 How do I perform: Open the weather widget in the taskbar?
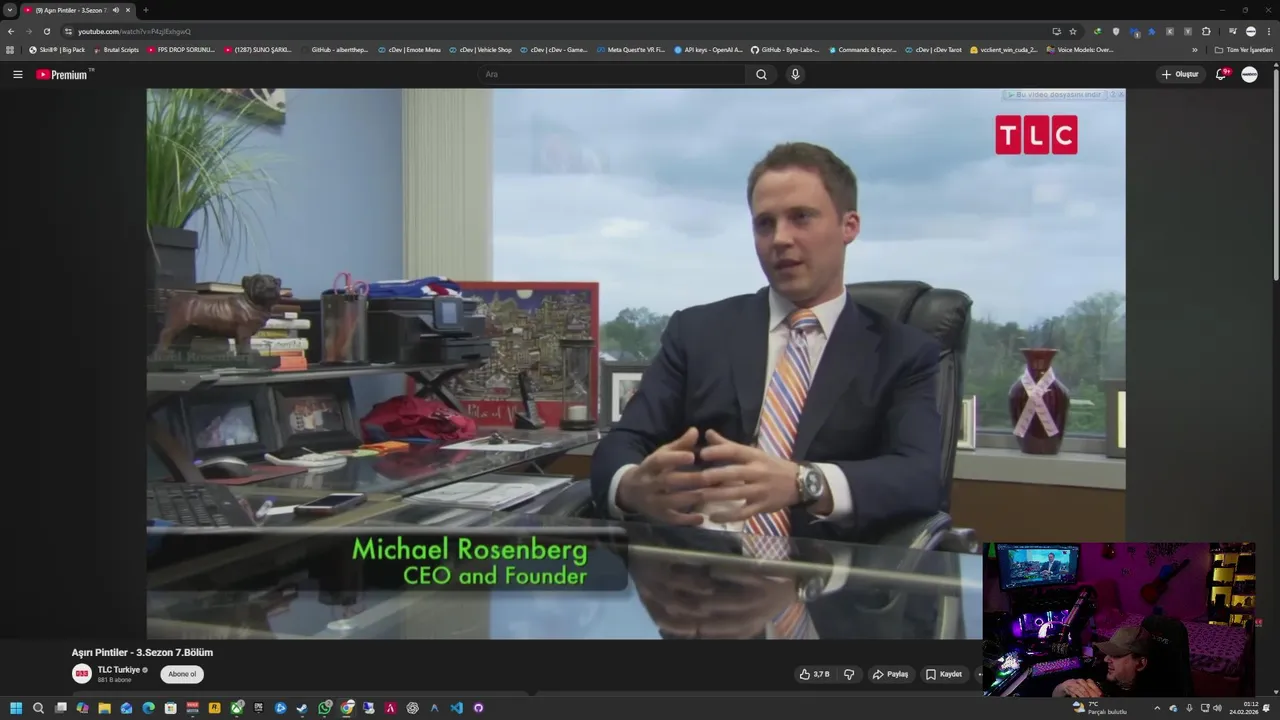1100,708
